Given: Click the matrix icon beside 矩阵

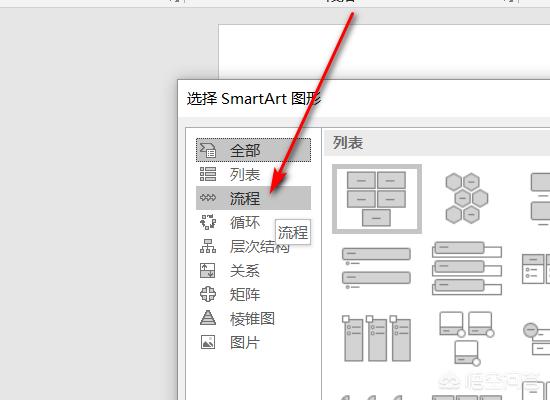Looking at the screenshot, I should (x=208, y=294).
